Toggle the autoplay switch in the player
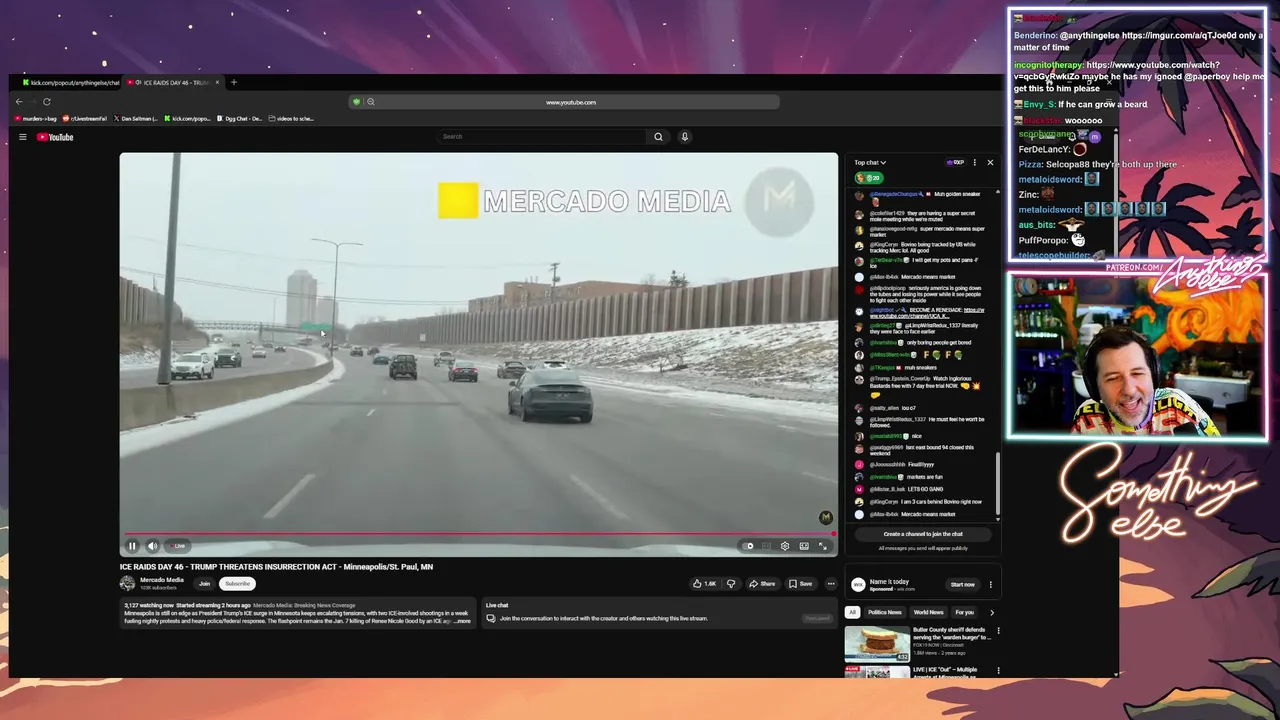This screenshot has height=720, width=1280. (747, 546)
